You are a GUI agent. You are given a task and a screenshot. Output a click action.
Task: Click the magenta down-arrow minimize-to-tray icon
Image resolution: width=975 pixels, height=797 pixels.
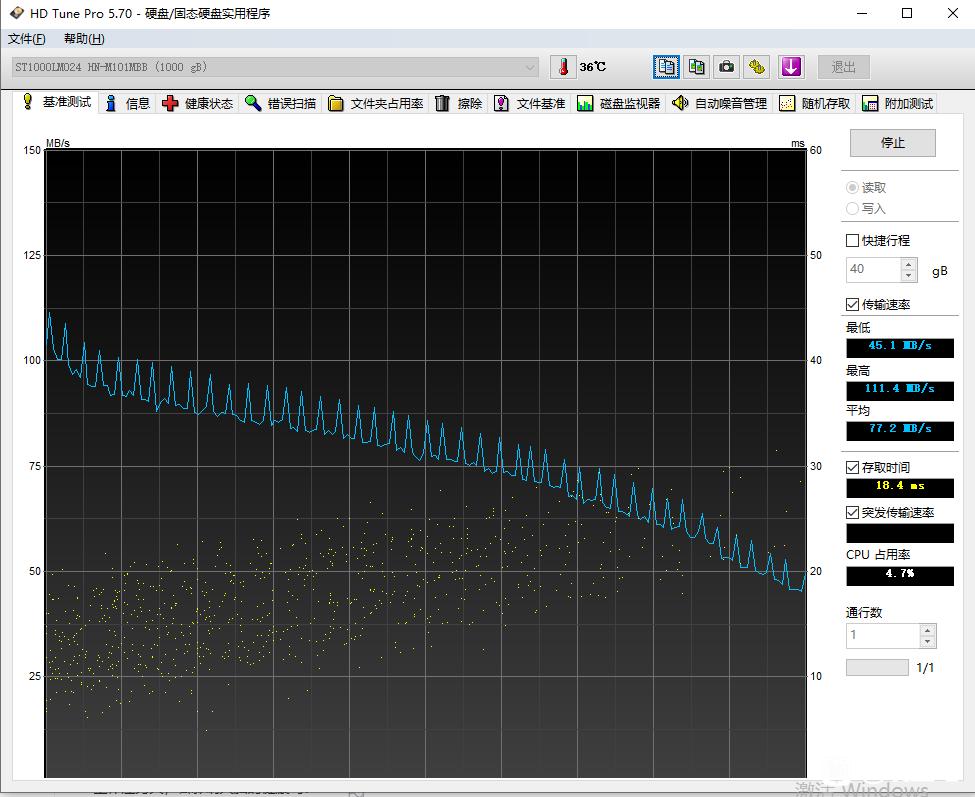point(791,67)
